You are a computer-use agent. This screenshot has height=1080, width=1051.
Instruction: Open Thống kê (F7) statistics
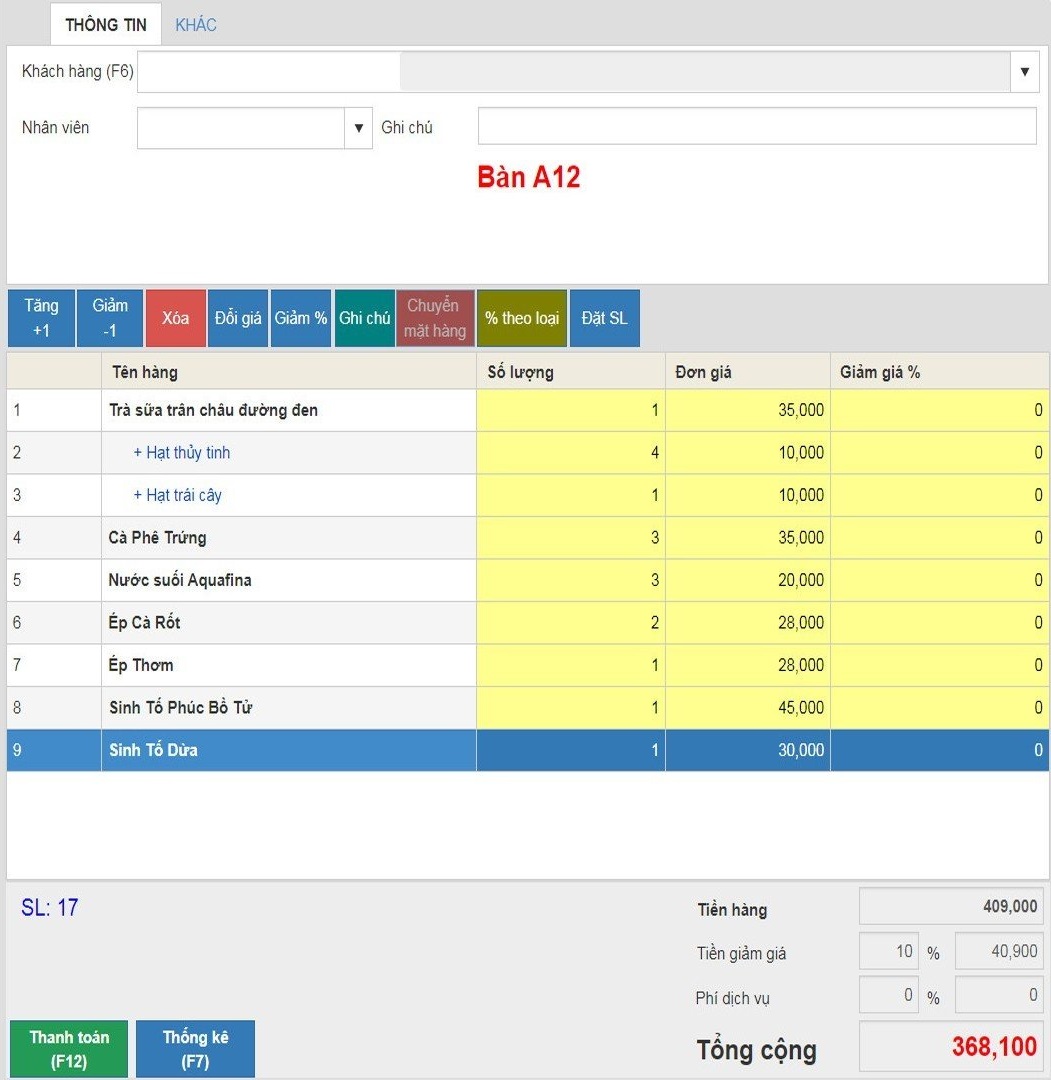coord(195,1049)
